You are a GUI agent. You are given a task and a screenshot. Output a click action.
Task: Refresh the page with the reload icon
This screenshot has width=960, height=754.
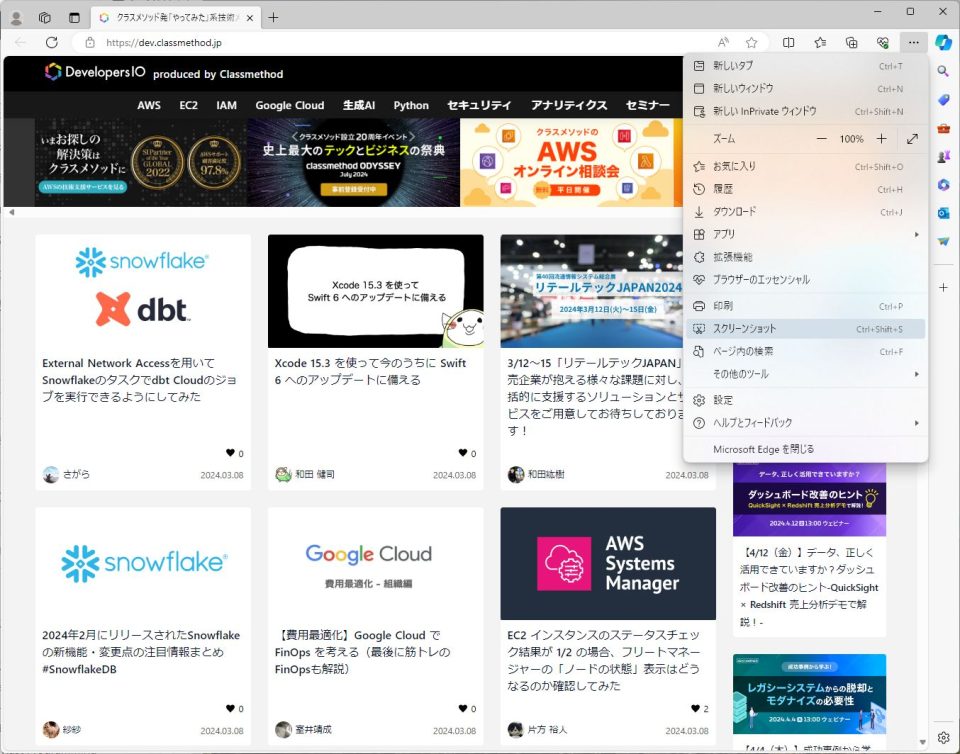(x=52, y=43)
